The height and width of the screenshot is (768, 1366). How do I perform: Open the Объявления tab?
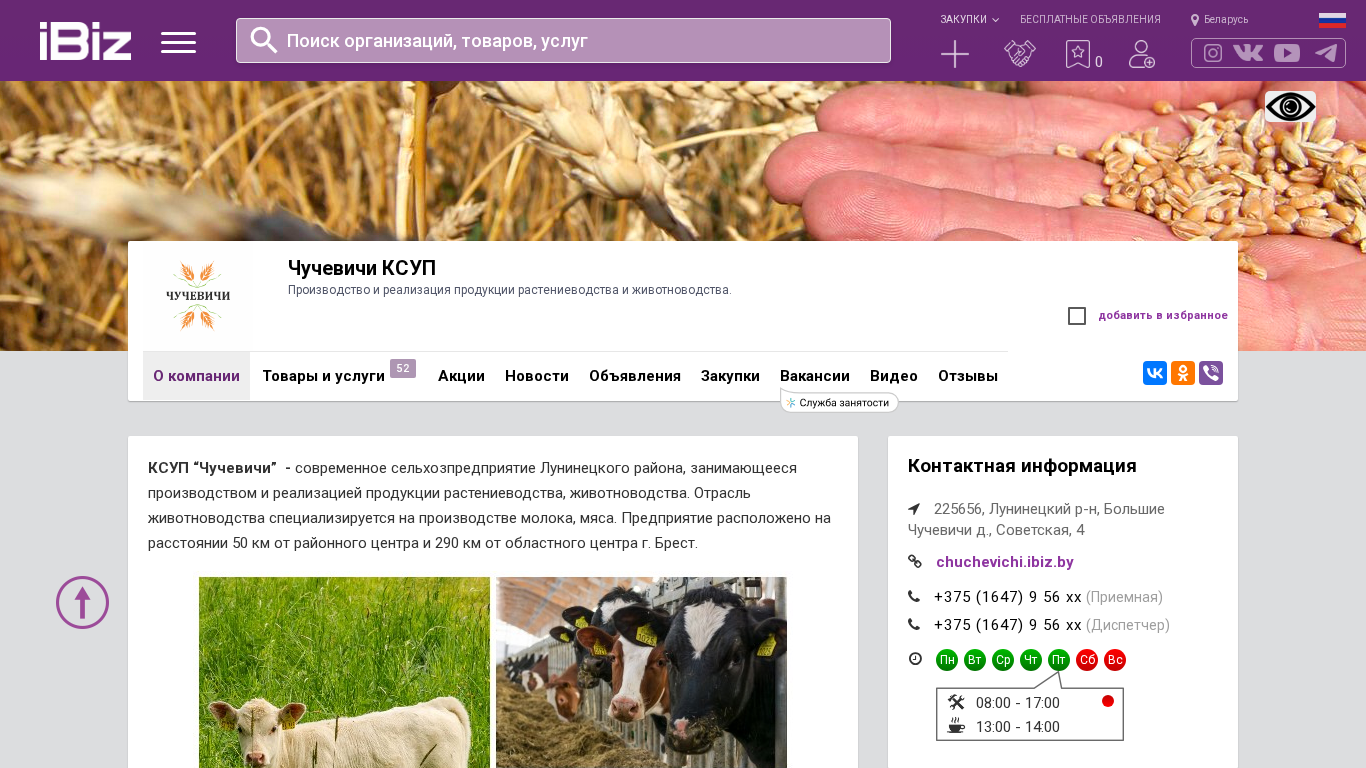click(x=635, y=376)
